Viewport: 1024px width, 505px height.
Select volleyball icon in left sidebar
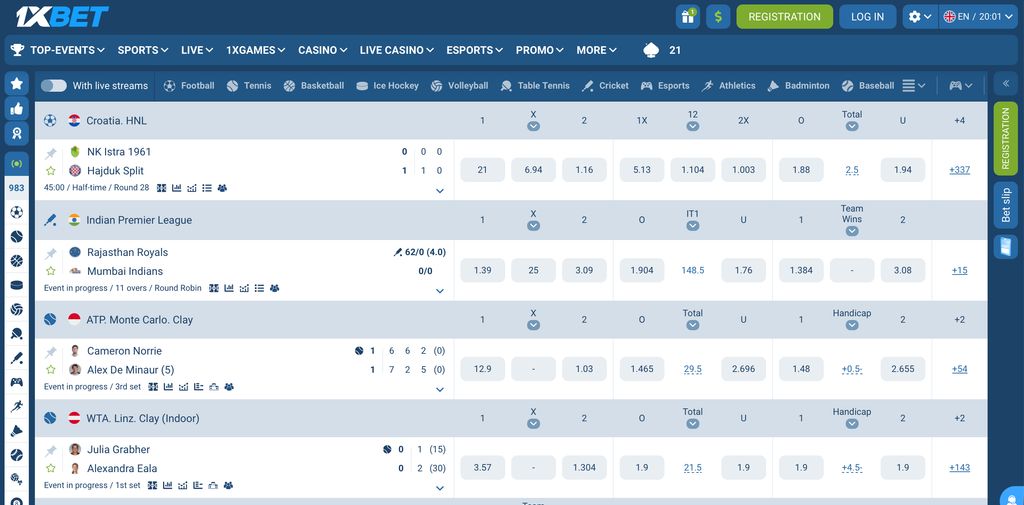pos(16,309)
